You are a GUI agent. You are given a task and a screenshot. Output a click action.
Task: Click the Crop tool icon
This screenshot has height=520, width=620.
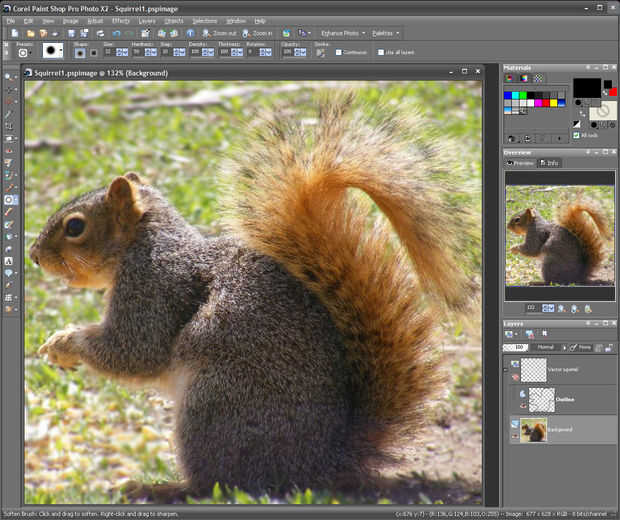pyautogui.click(x=9, y=126)
